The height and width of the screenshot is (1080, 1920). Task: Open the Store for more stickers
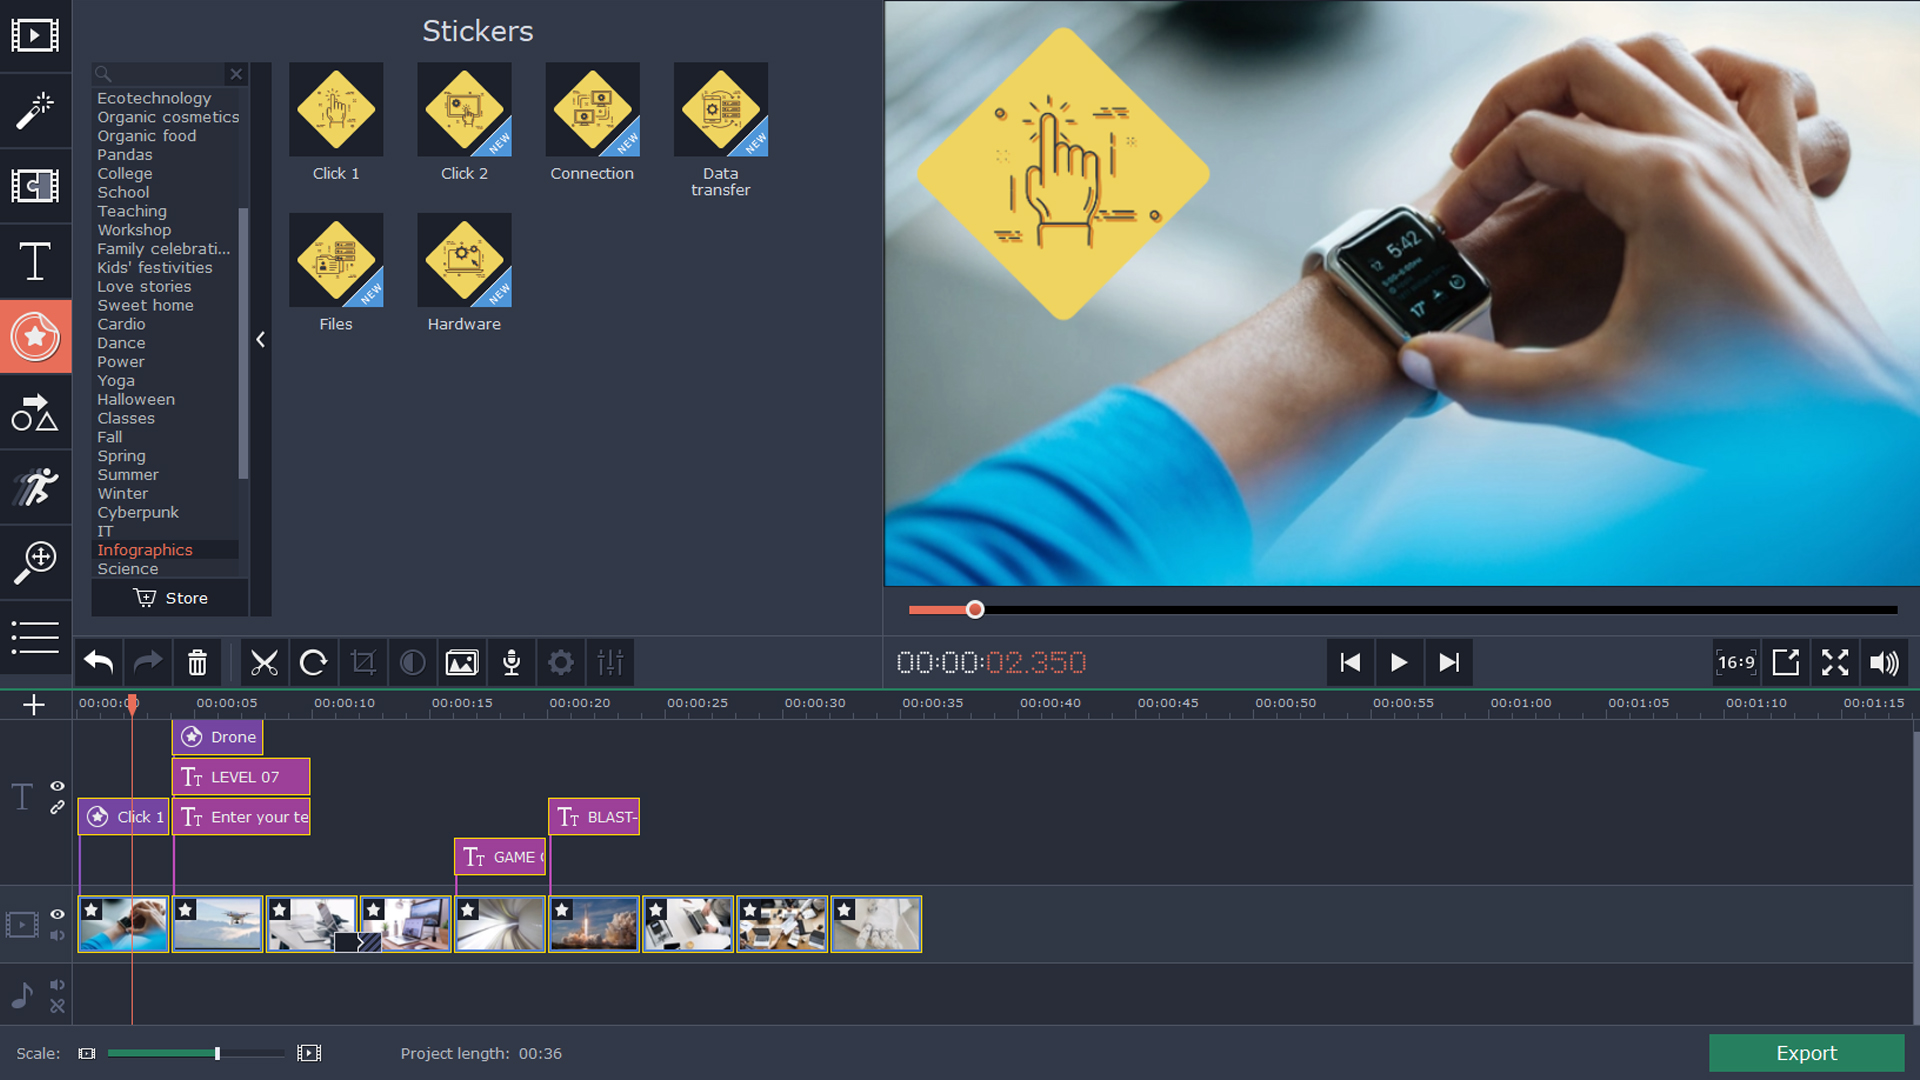pyautogui.click(x=170, y=597)
